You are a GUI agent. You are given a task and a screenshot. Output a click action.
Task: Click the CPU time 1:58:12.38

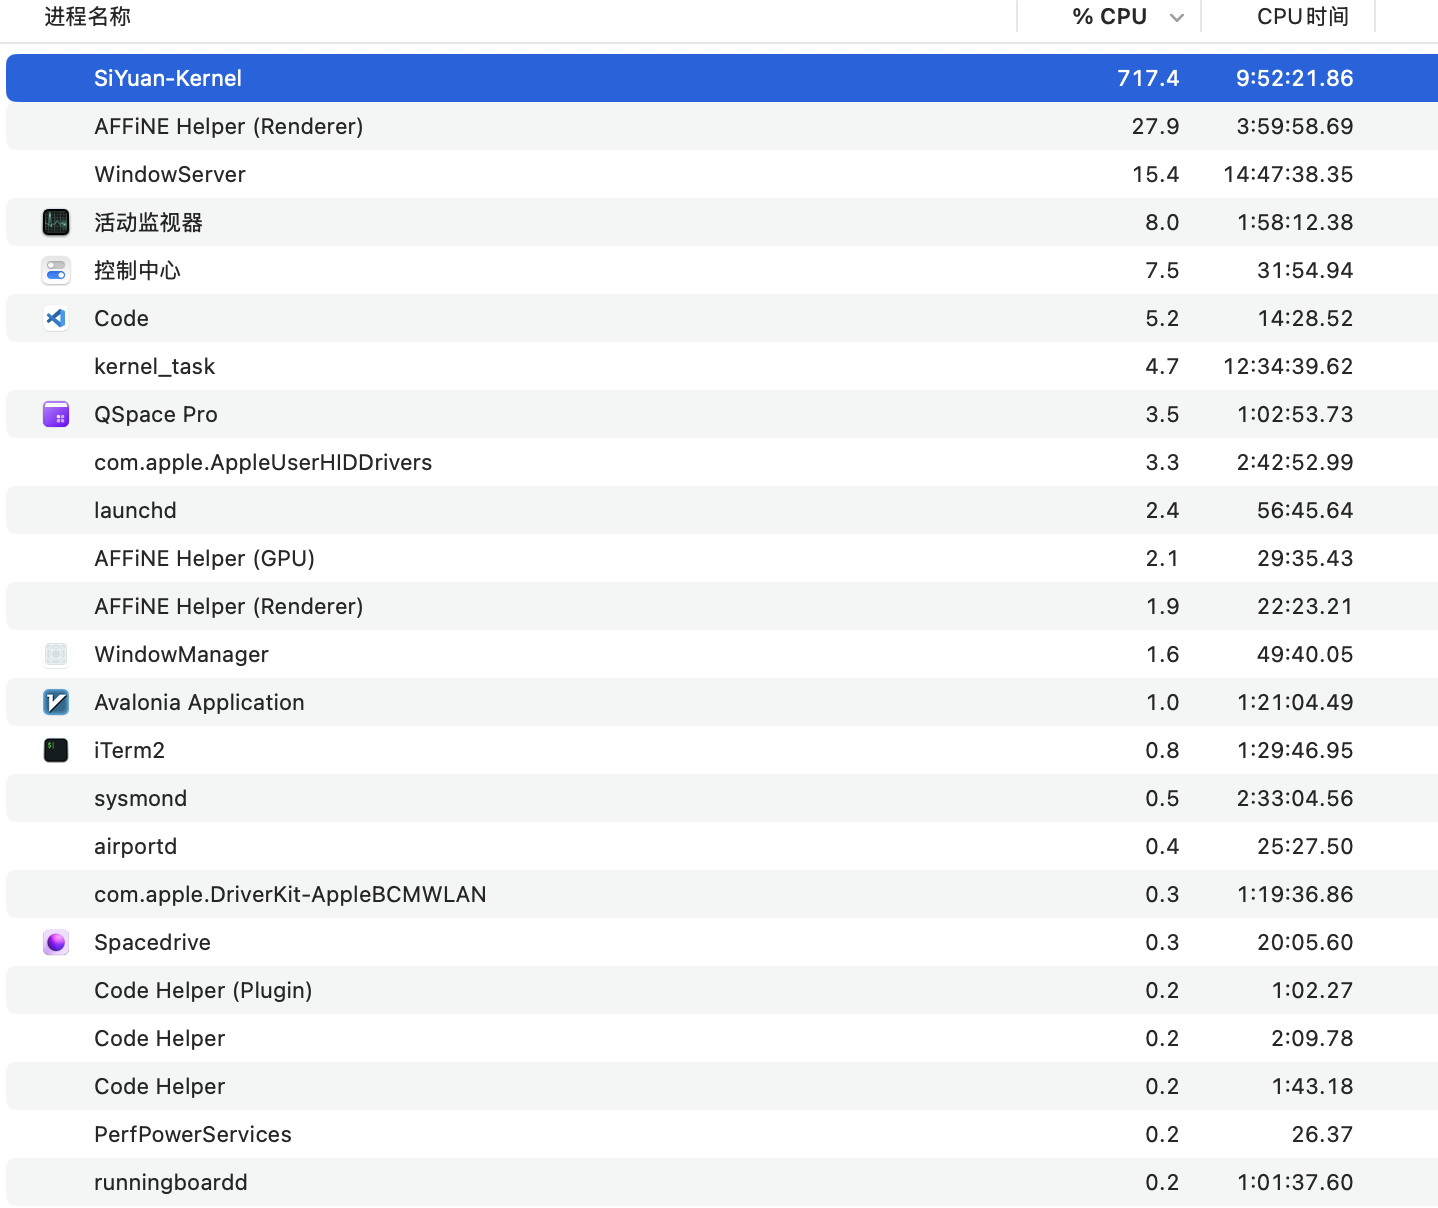1295,222
